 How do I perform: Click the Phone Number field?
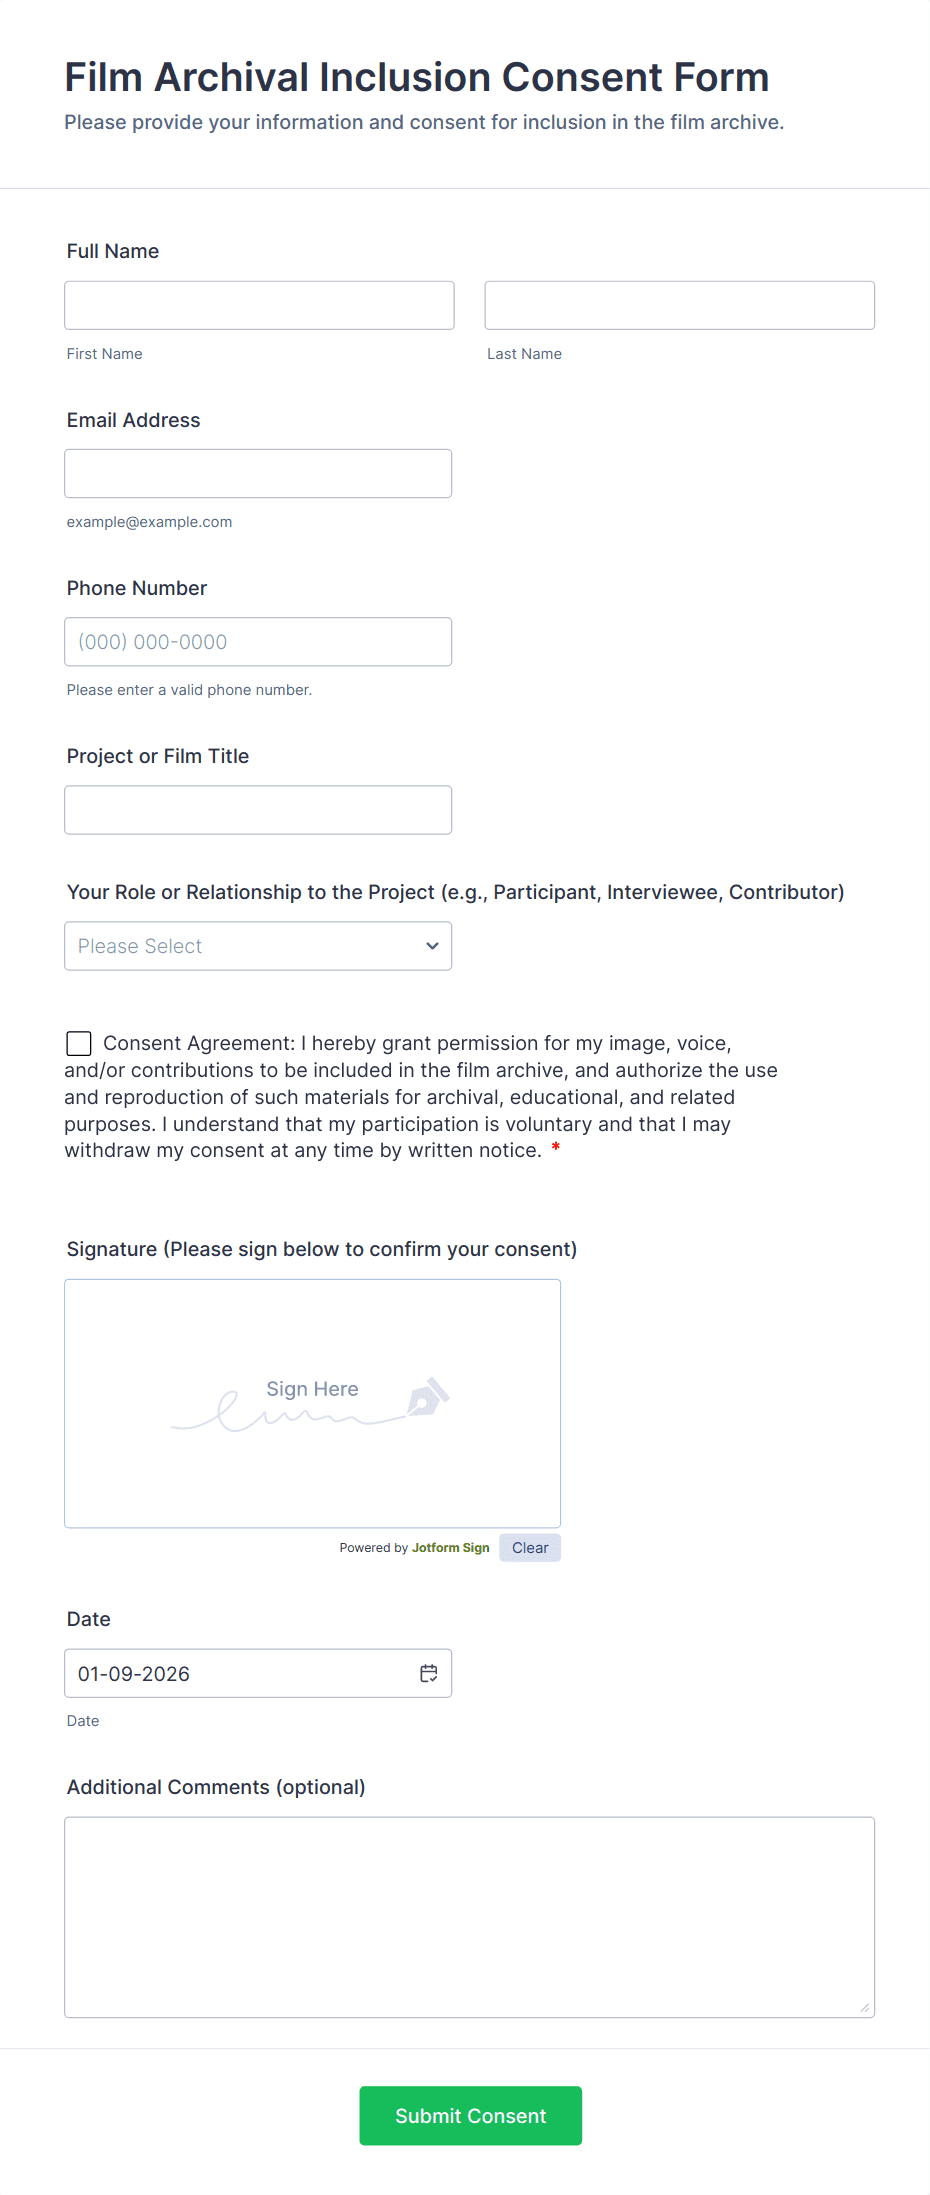[x=258, y=641]
